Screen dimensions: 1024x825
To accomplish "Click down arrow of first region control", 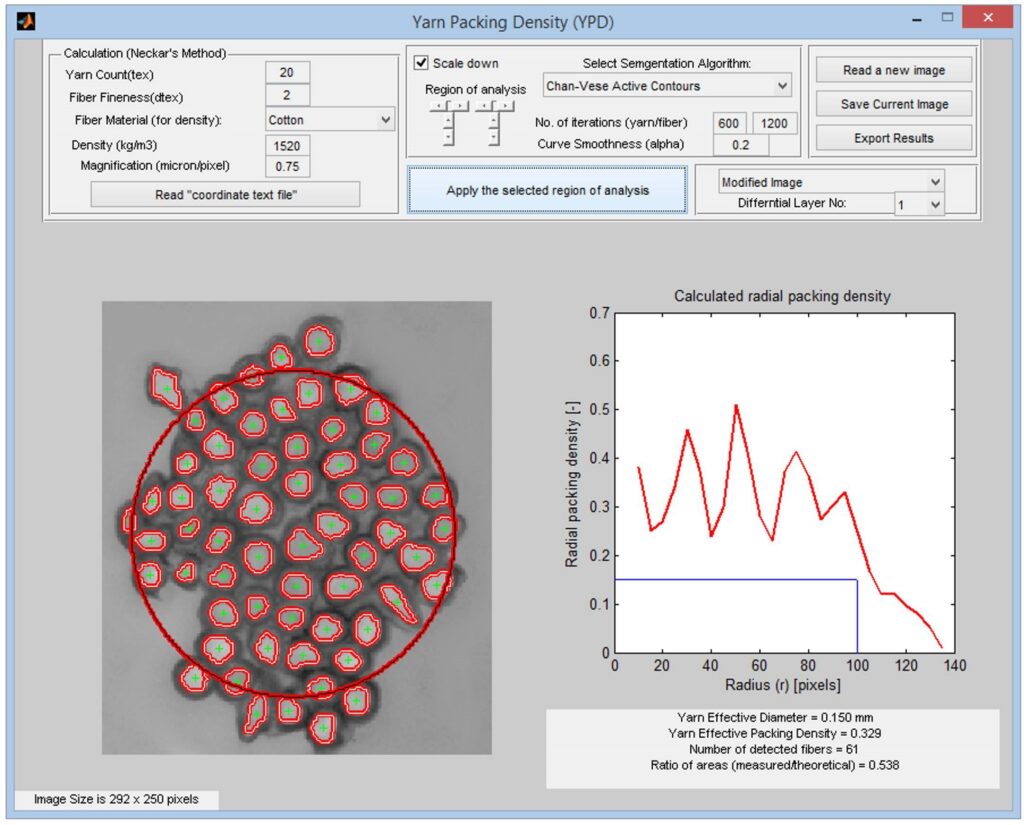I will coord(448,137).
